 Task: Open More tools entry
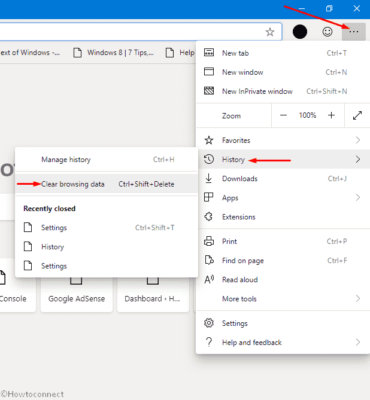(x=283, y=298)
